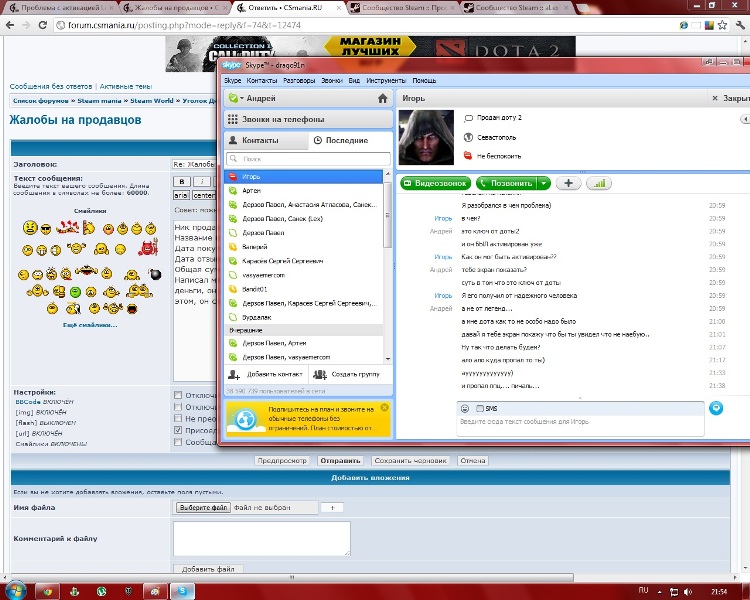
Task: Open the Chrome wrench settings menu
Action: point(740,25)
